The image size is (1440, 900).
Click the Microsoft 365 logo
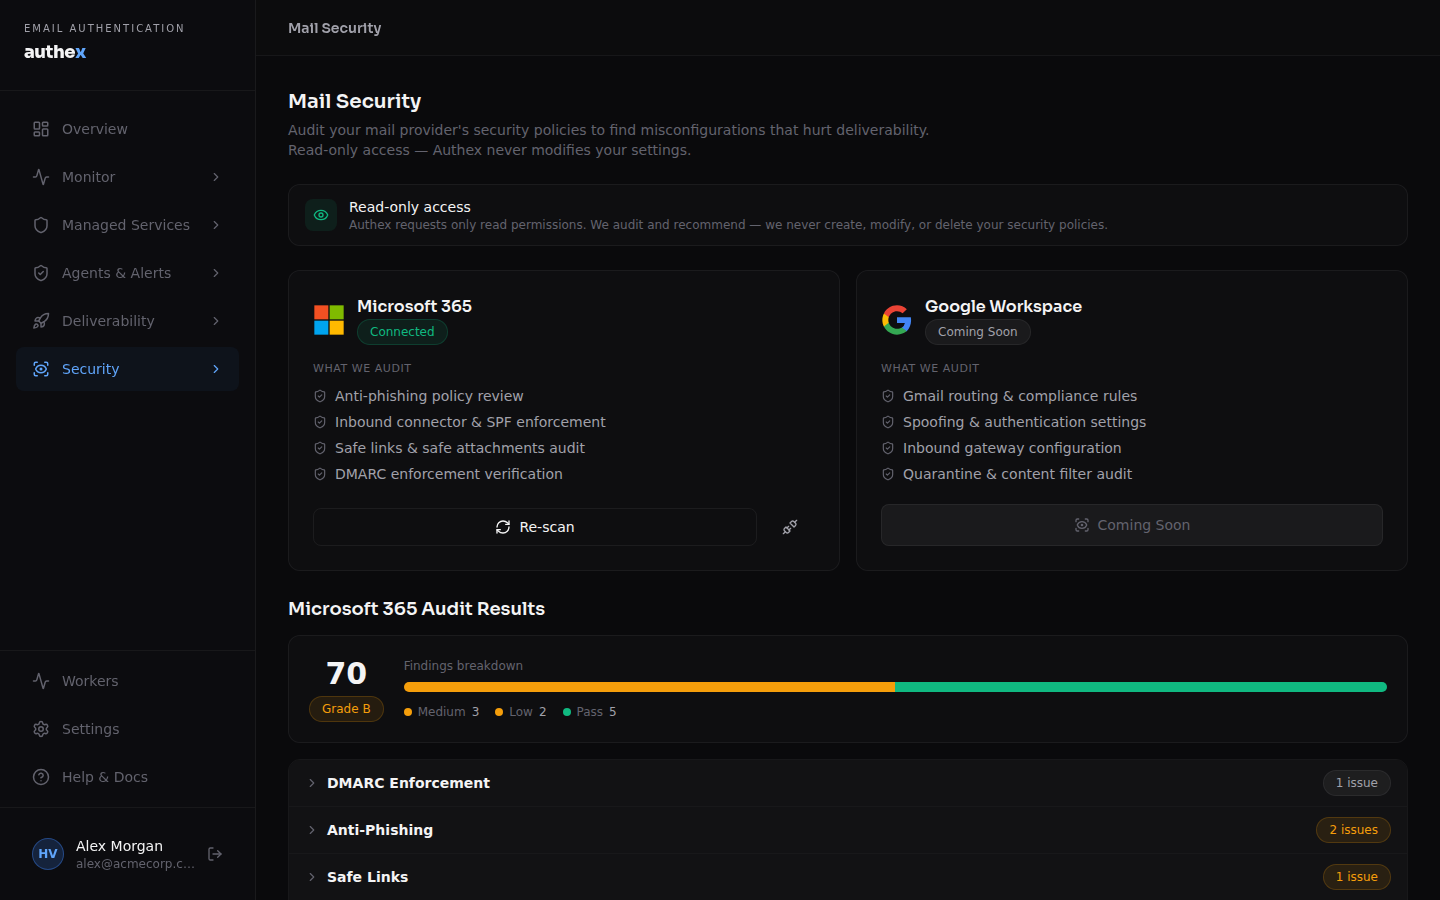pos(329,320)
